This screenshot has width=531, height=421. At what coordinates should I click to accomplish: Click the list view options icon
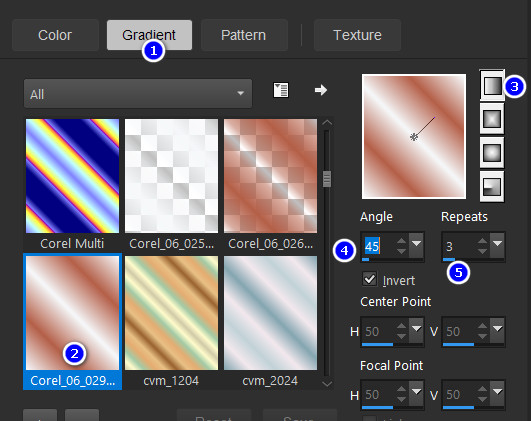[281, 90]
